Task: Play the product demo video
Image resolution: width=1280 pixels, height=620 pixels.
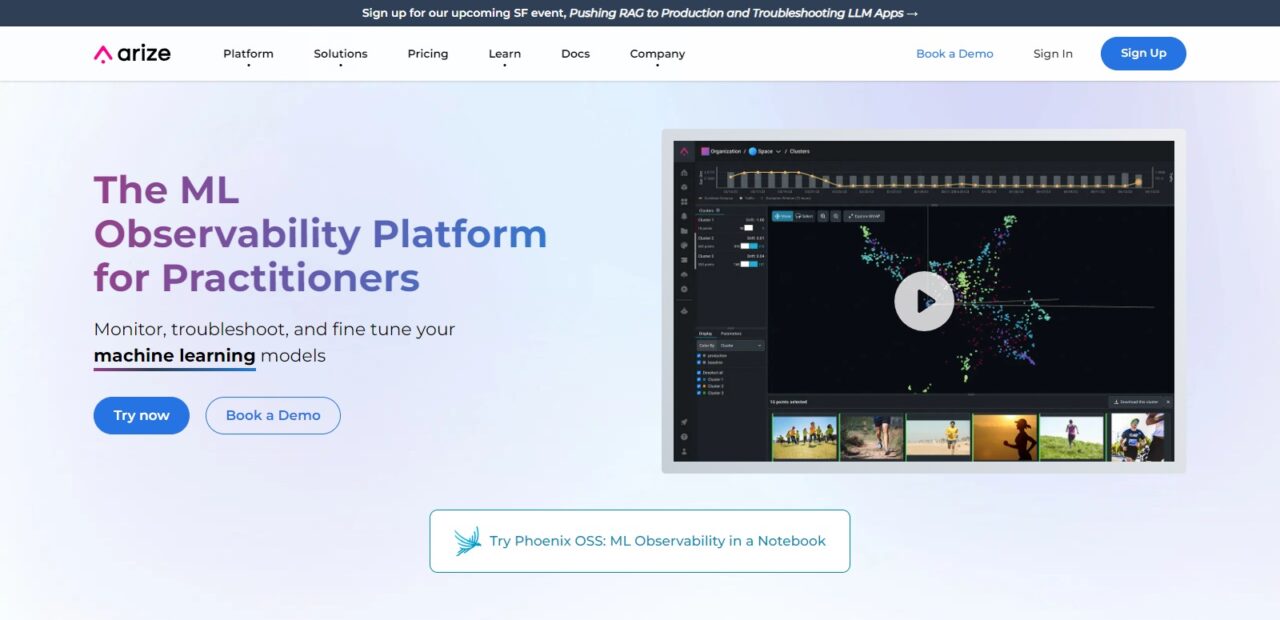Action: coord(923,301)
